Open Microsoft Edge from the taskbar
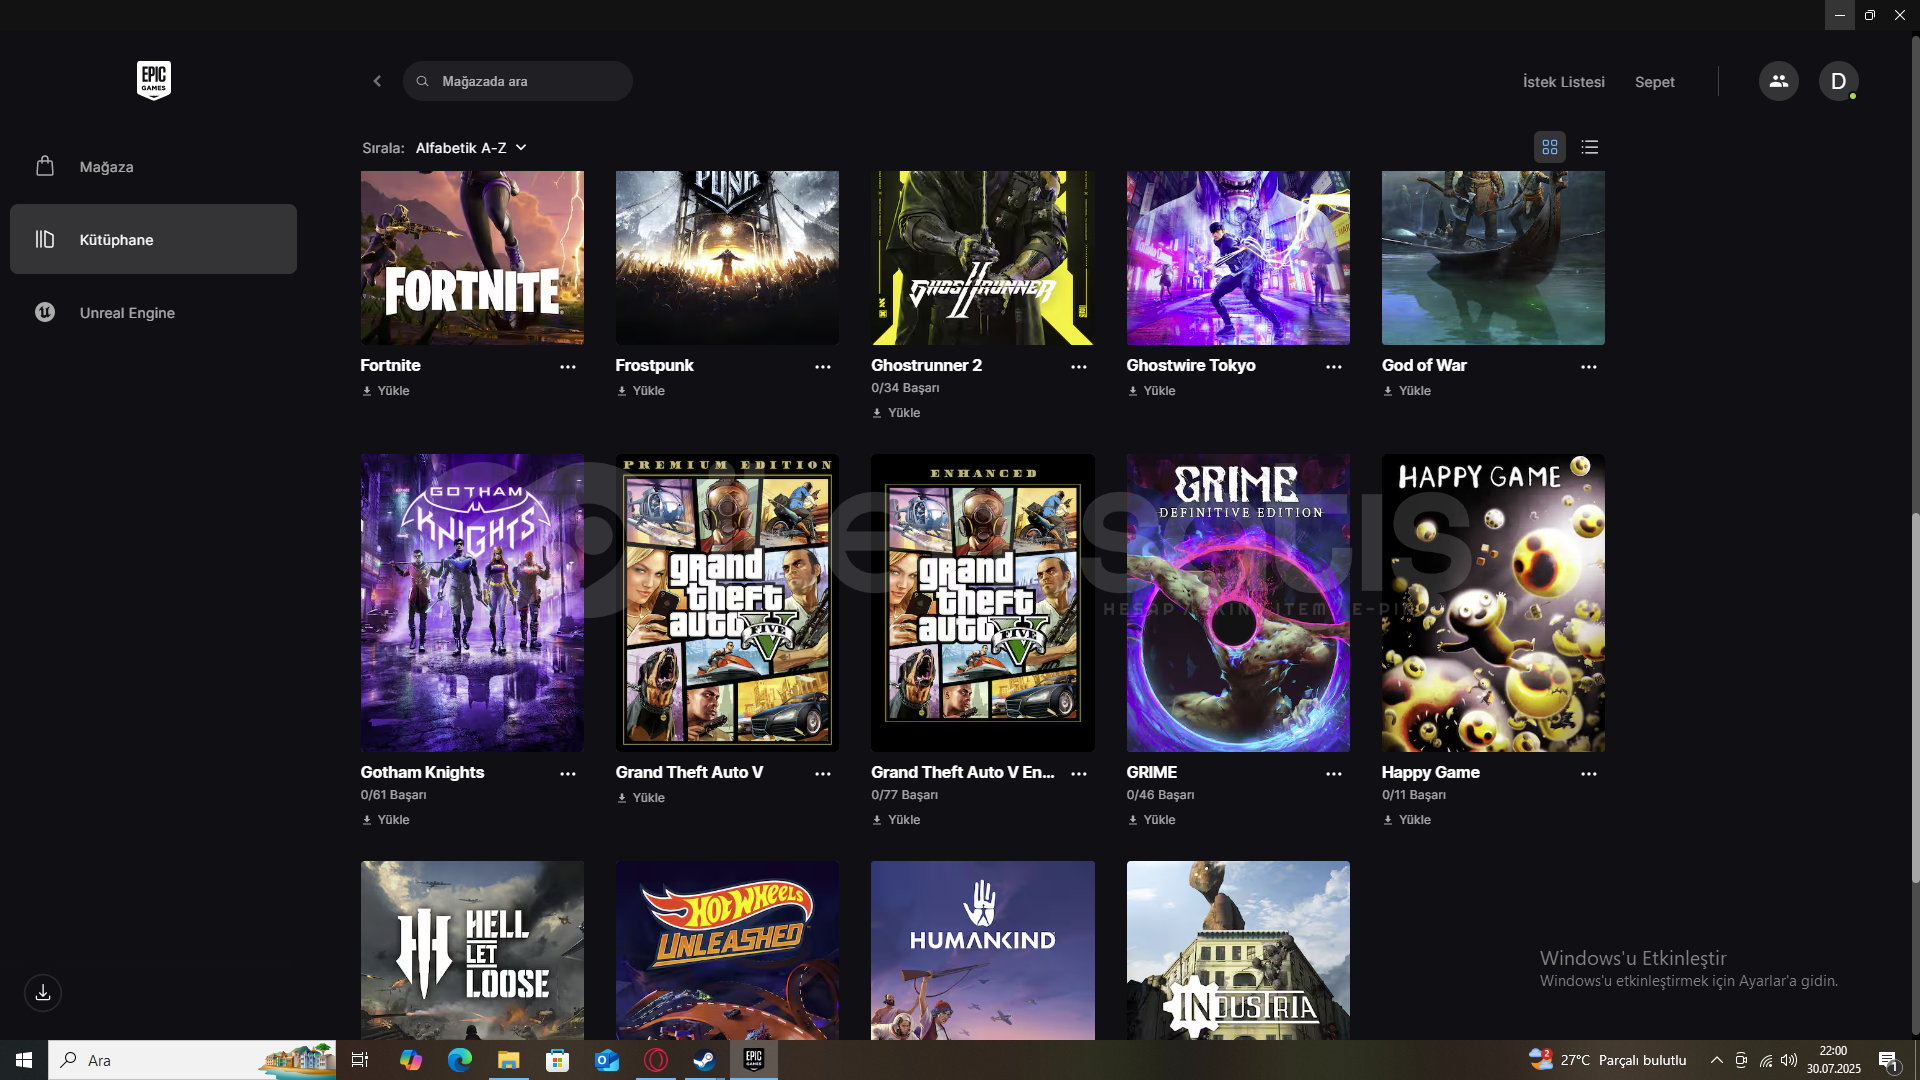Screen dimensions: 1920x1080 [459, 1060]
